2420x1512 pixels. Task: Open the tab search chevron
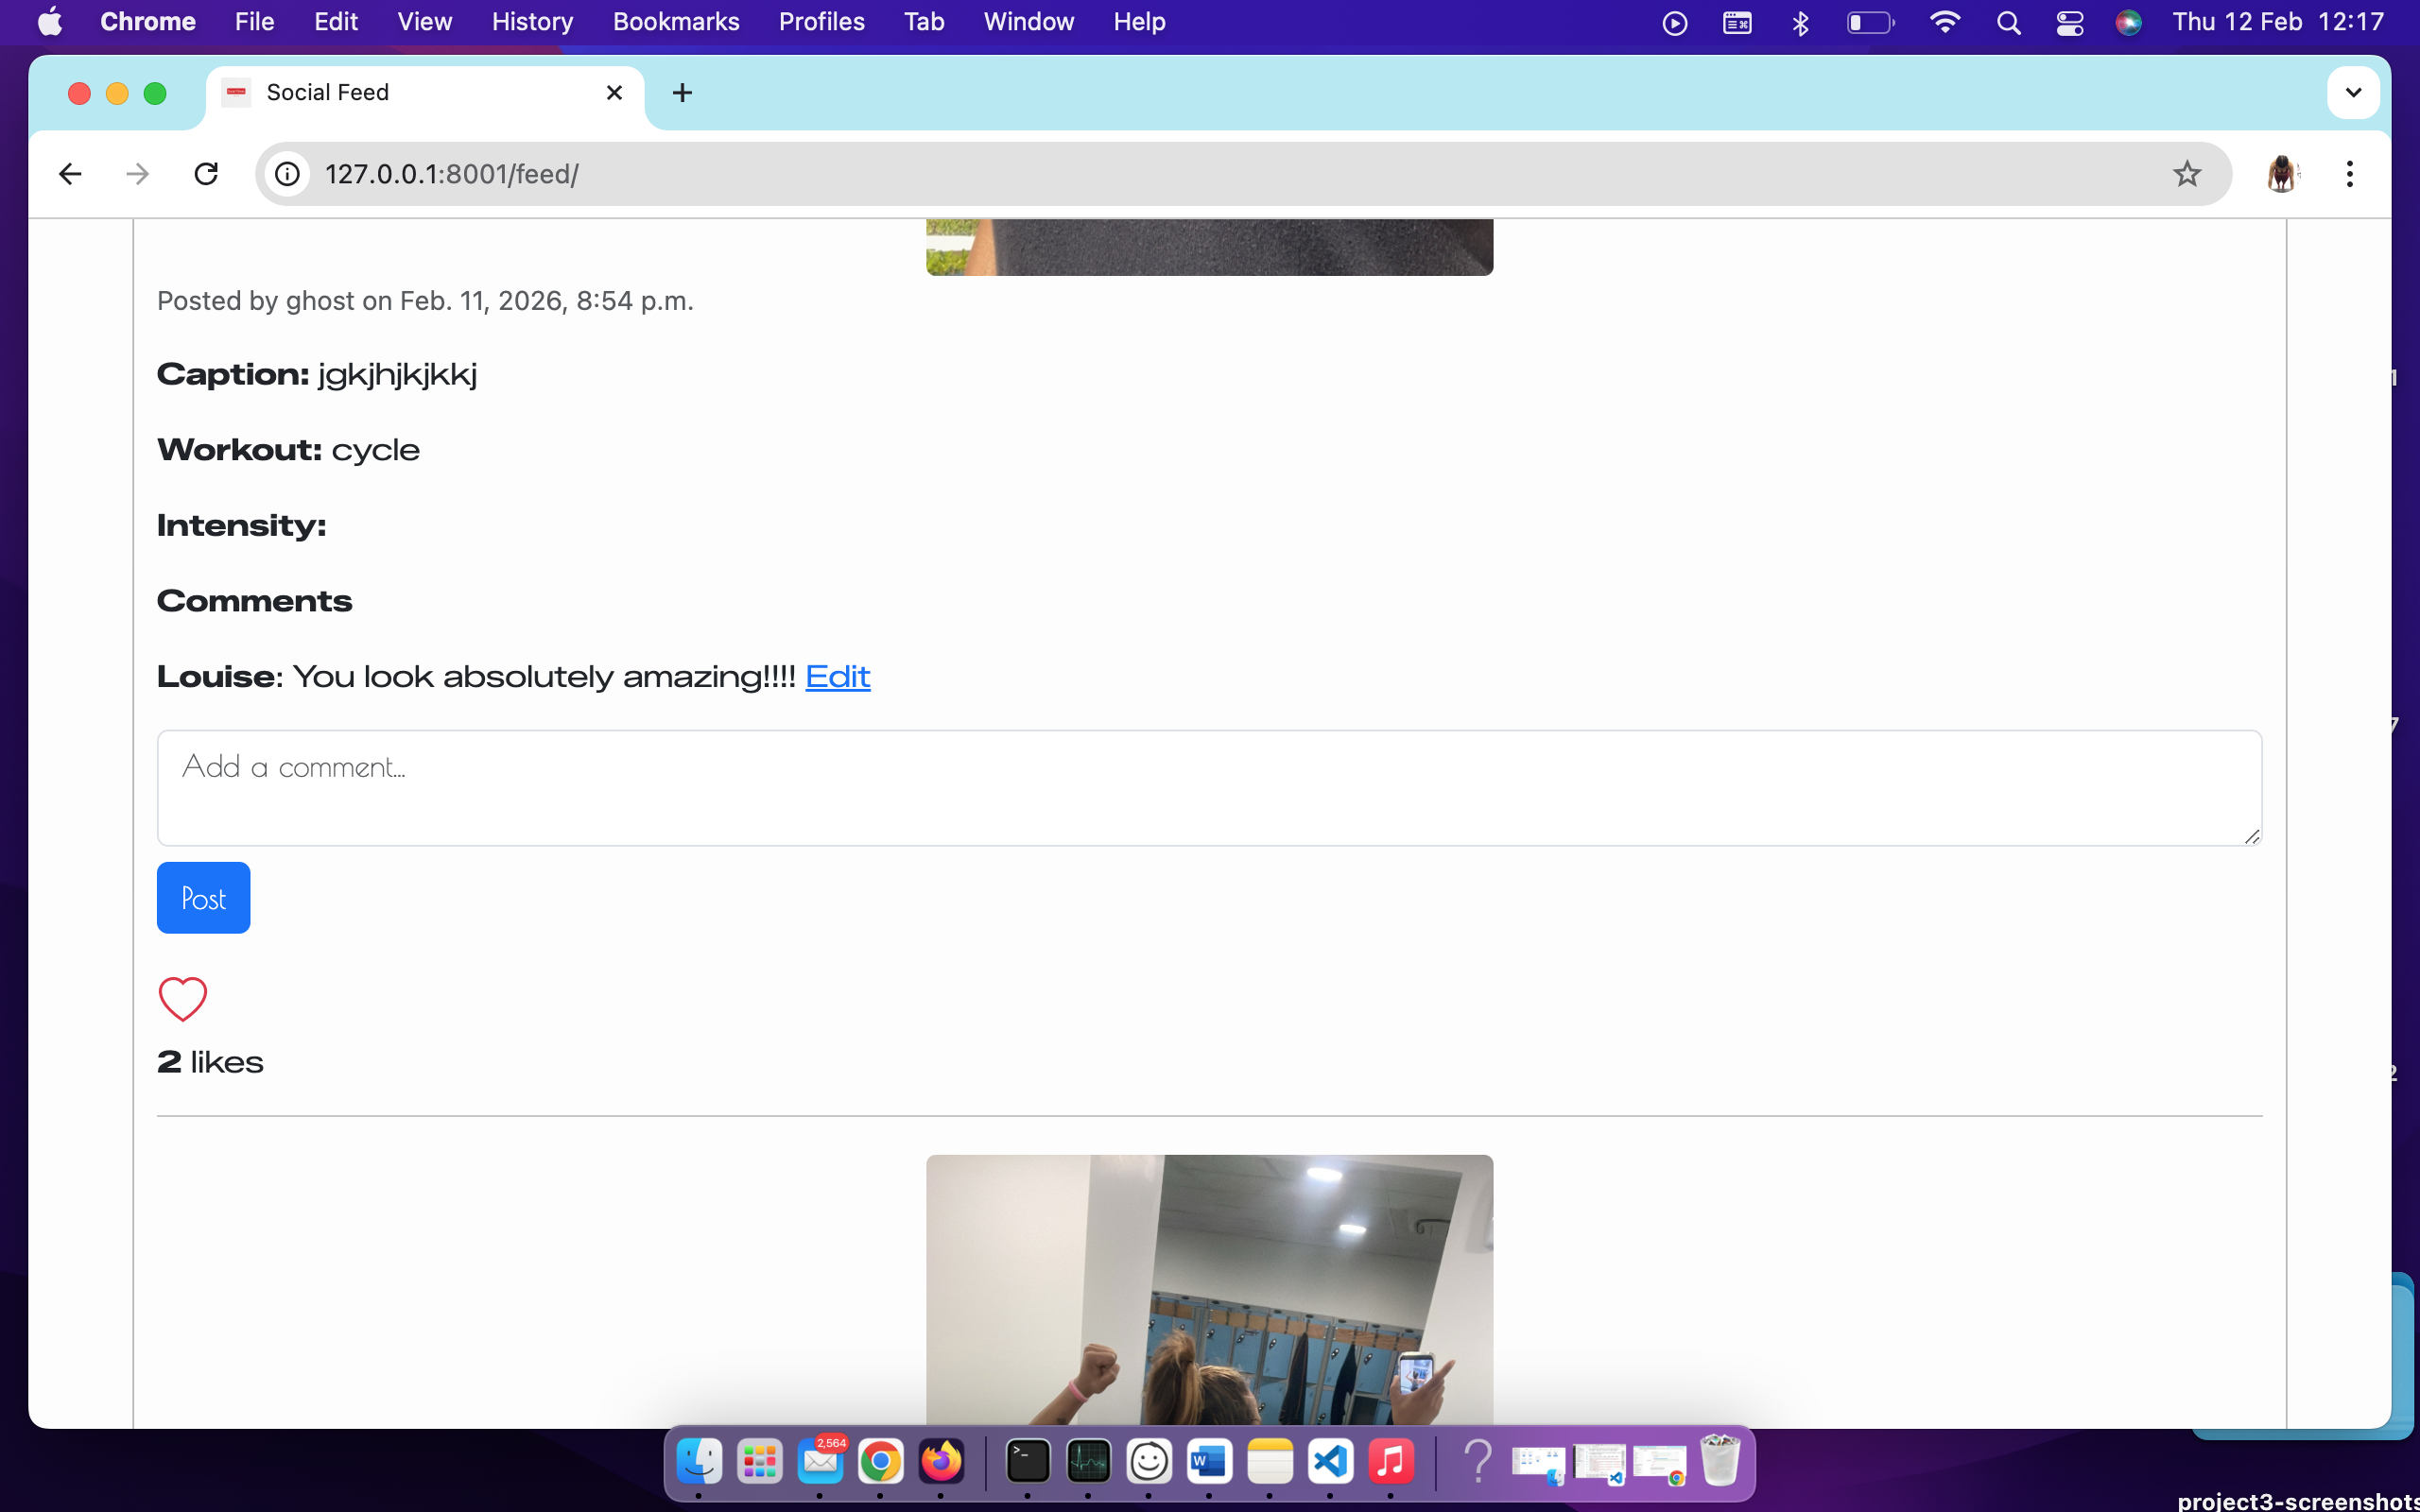click(2352, 92)
